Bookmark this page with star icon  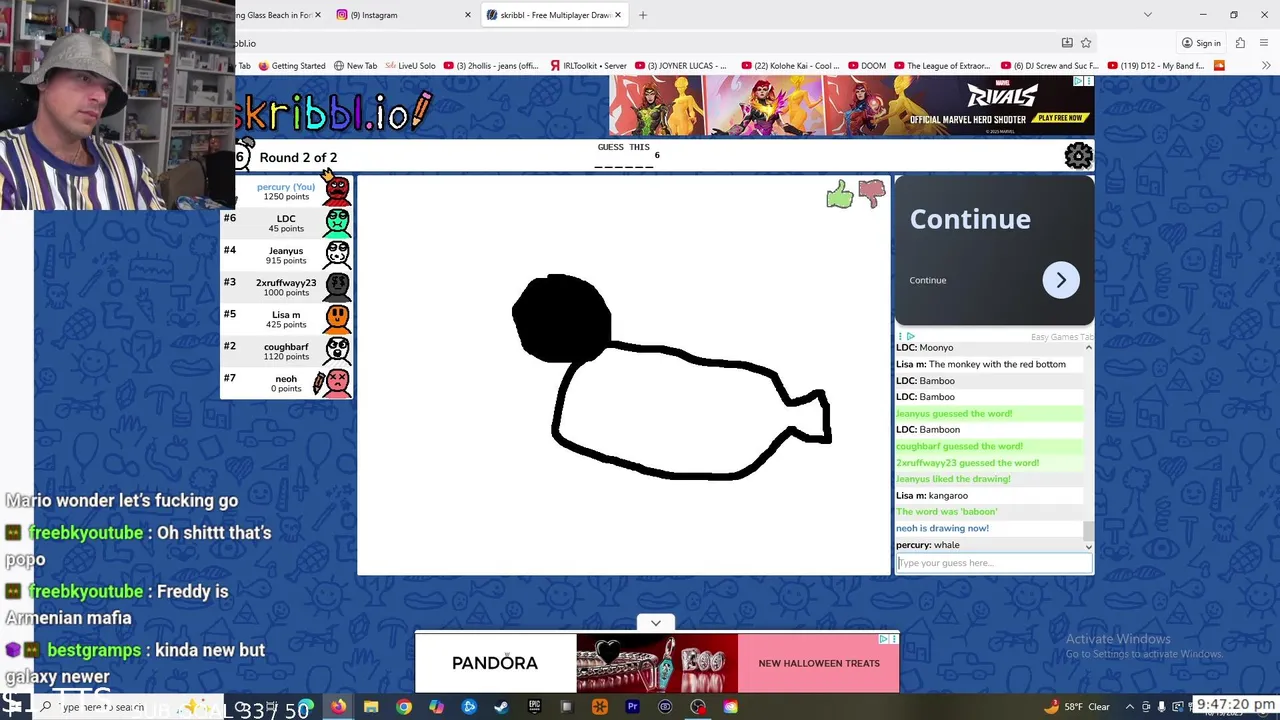[x=1086, y=43]
